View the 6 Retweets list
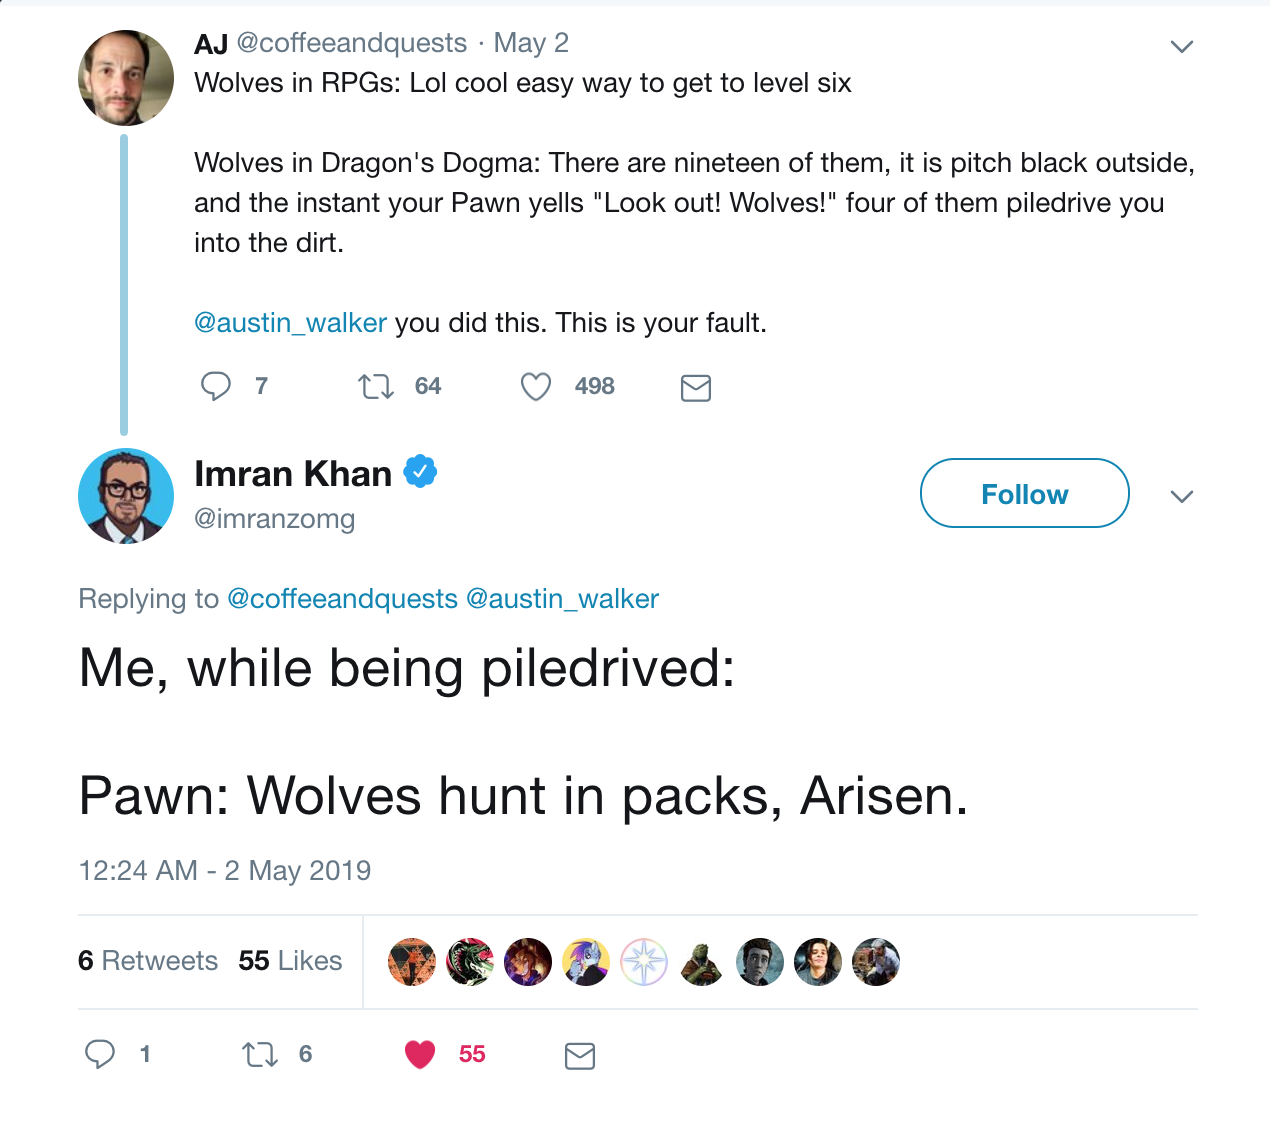This screenshot has height=1130, width=1270. 148,961
